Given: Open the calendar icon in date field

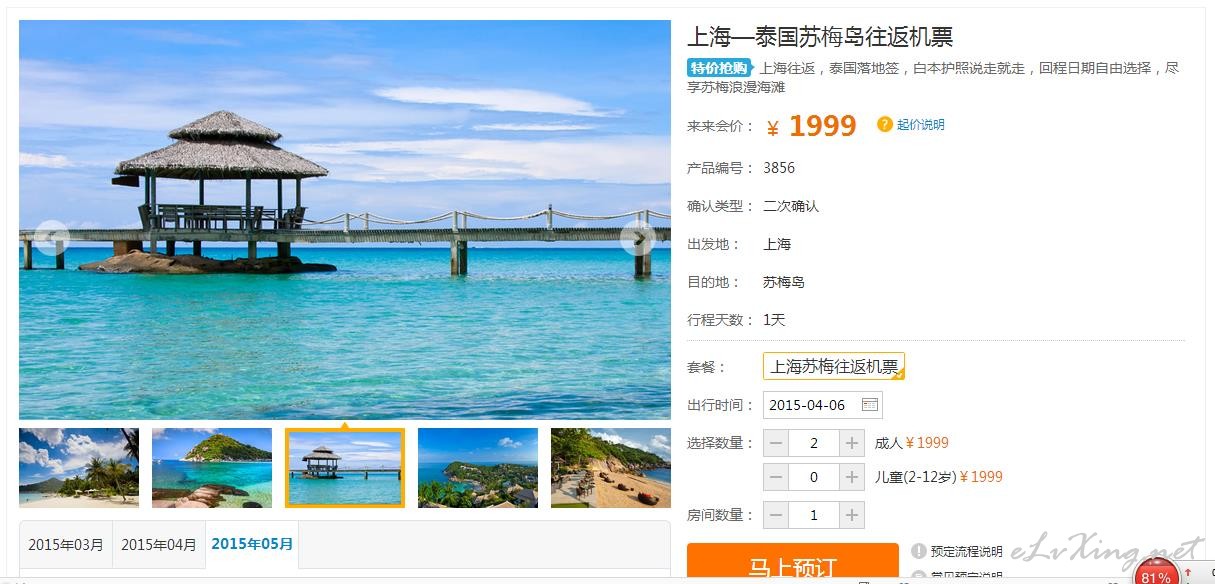Looking at the screenshot, I should pyautogui.click(x=869, y=405).
